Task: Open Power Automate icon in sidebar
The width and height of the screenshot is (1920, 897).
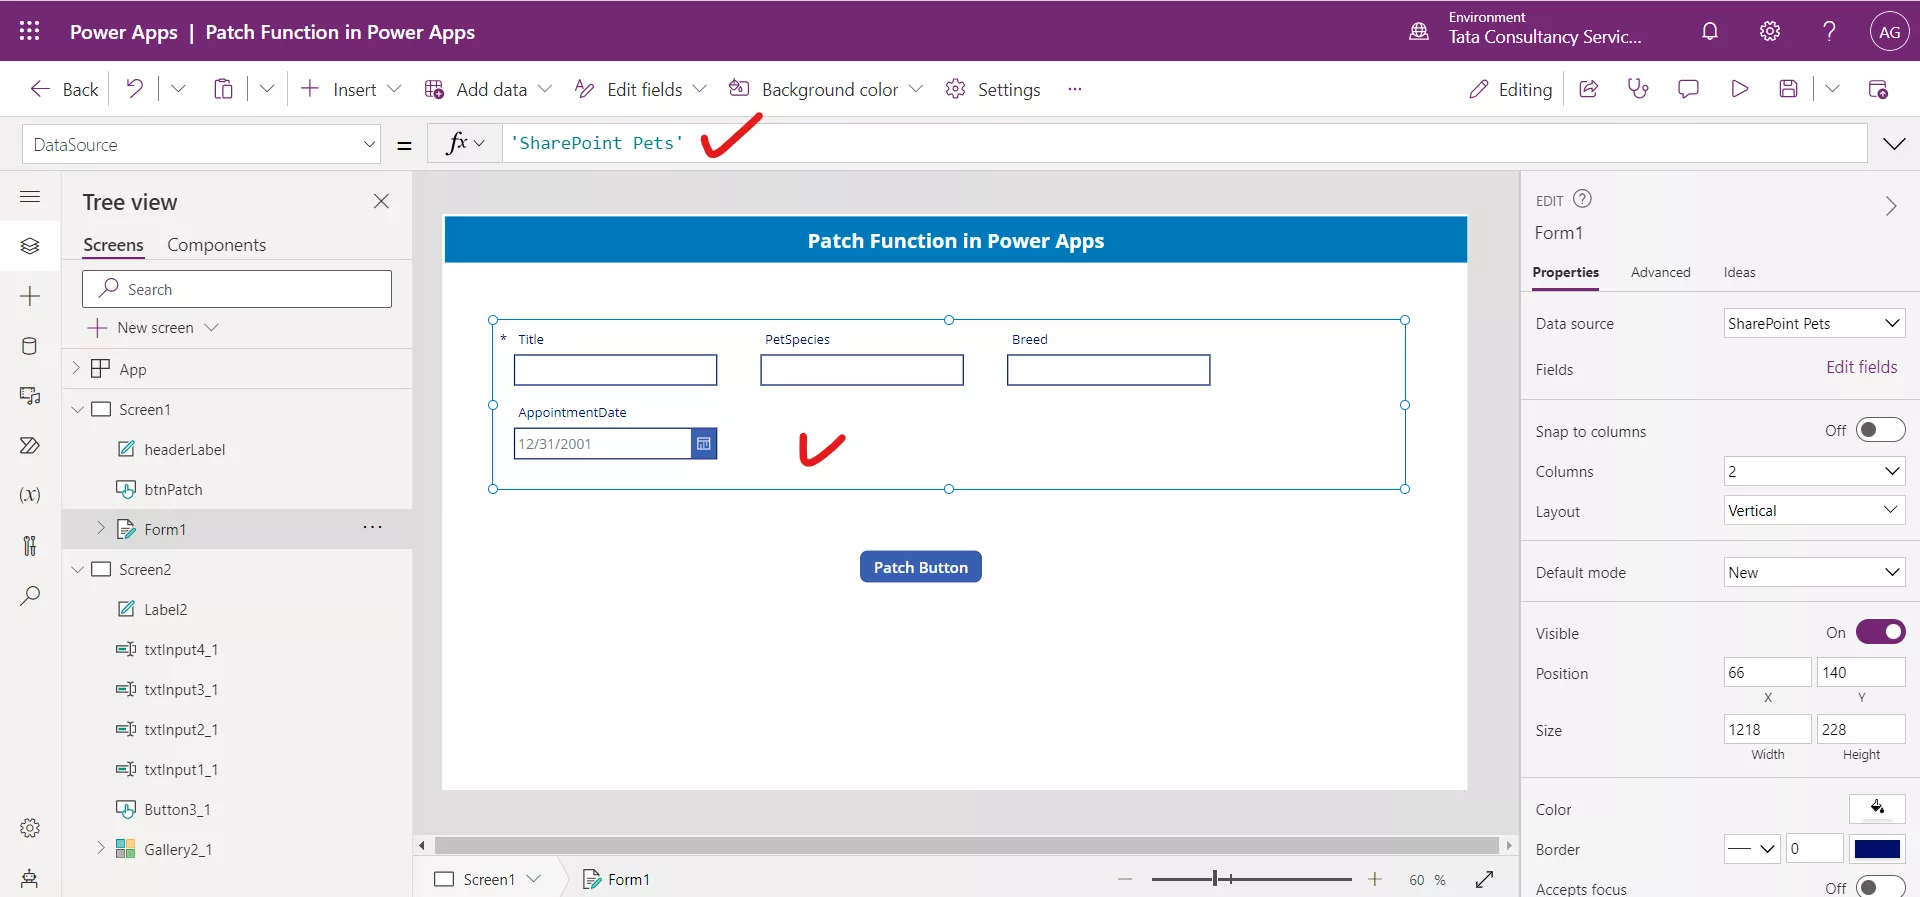Action: coord(30,445)
